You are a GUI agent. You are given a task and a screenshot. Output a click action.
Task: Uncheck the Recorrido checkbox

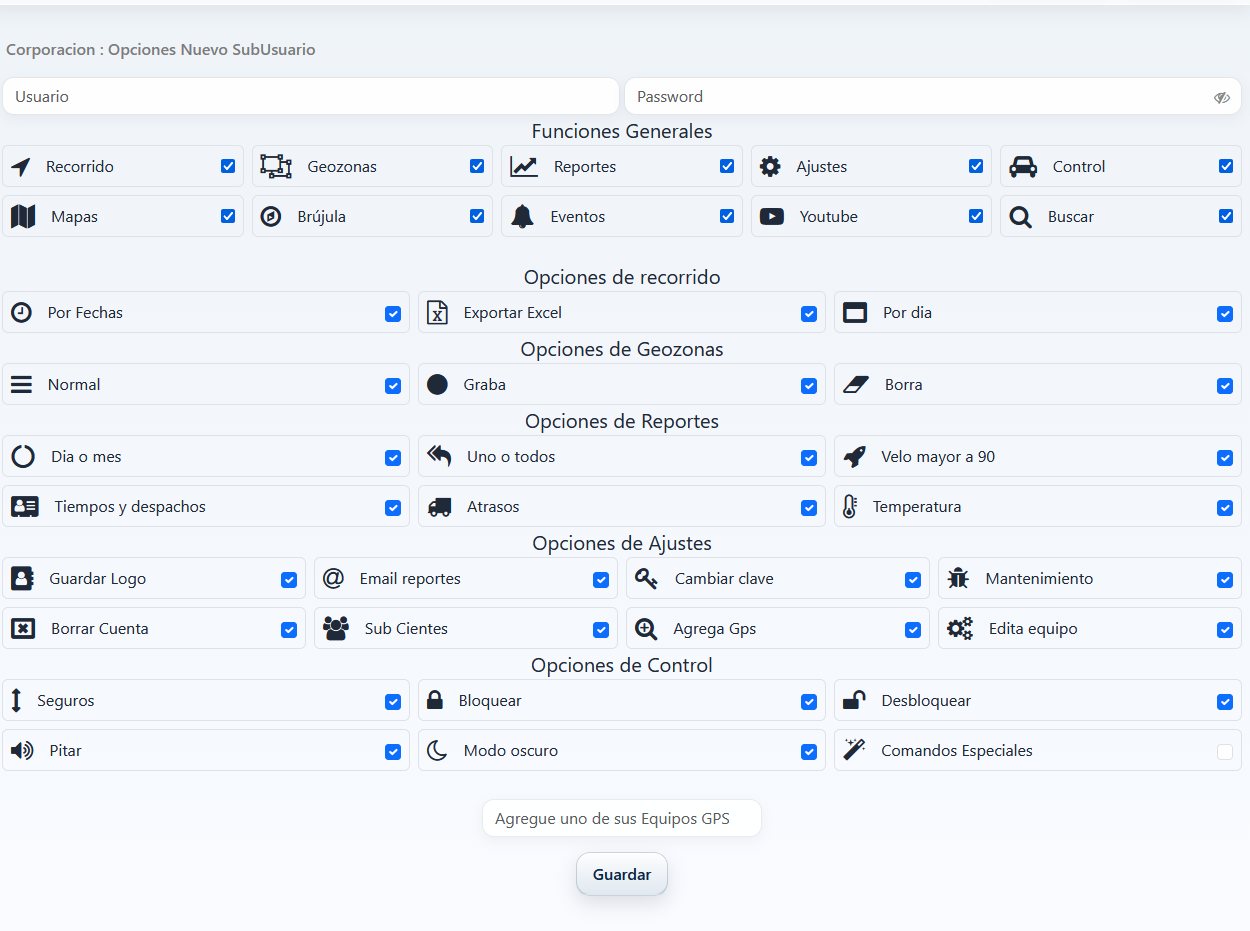tap(228, 166)
